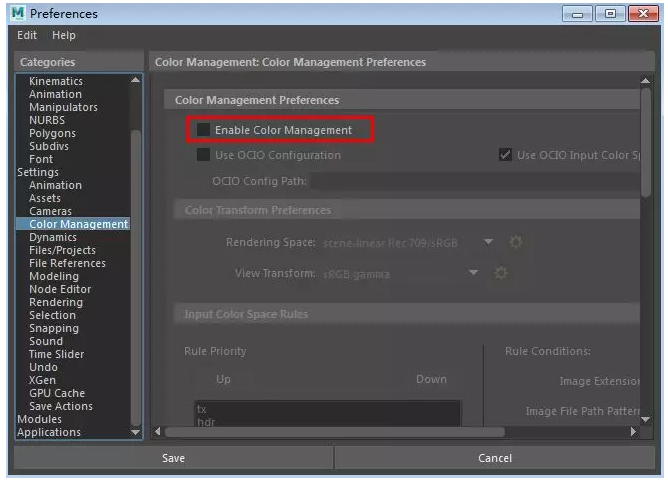Select NURBS category
668x480 pixels.
pos(47,120)
